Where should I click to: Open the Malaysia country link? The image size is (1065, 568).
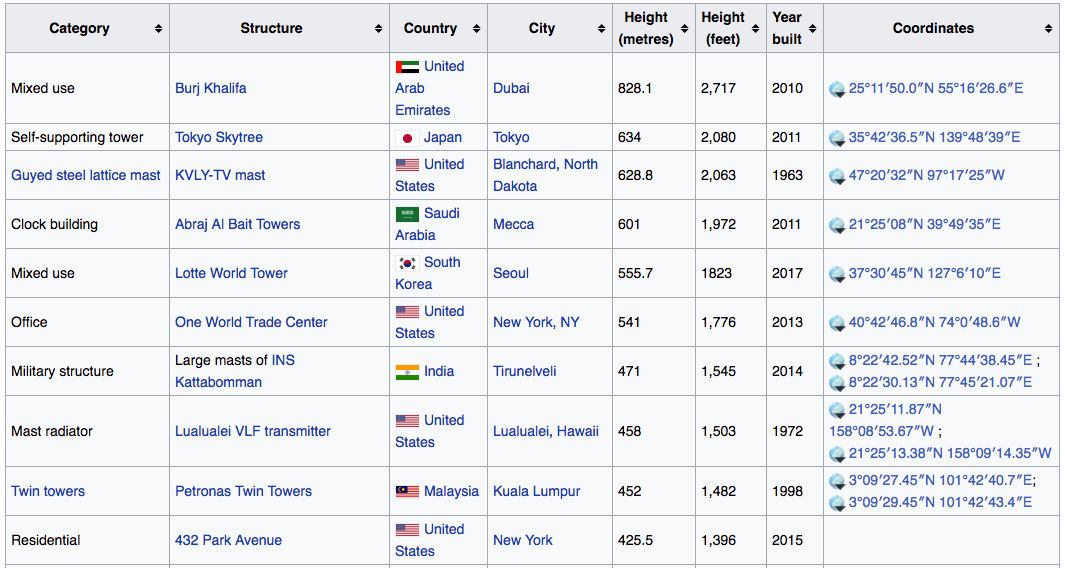tap(452, 491)
